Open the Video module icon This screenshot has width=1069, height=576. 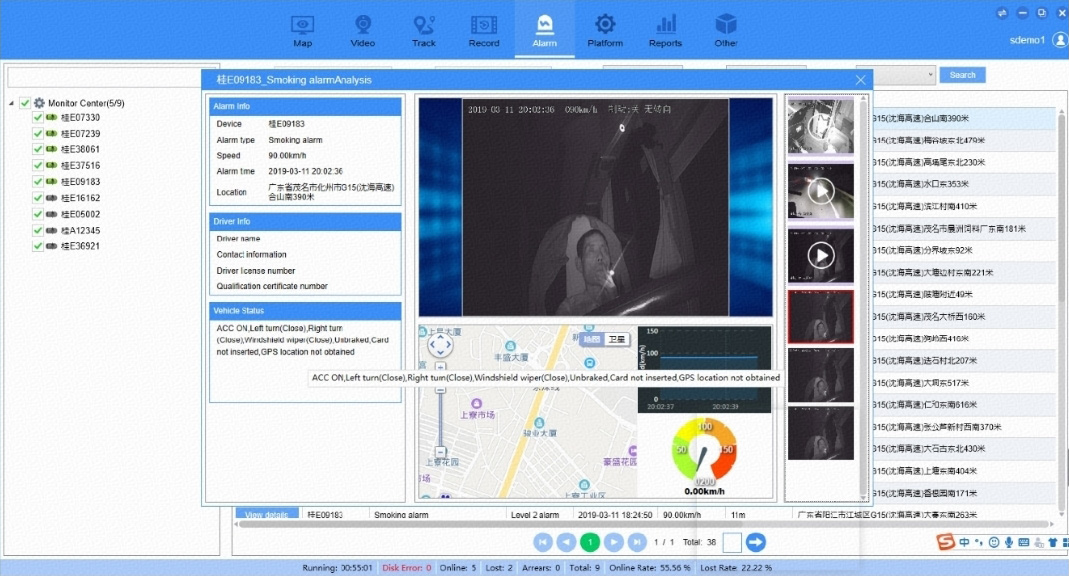pos(363,25)
